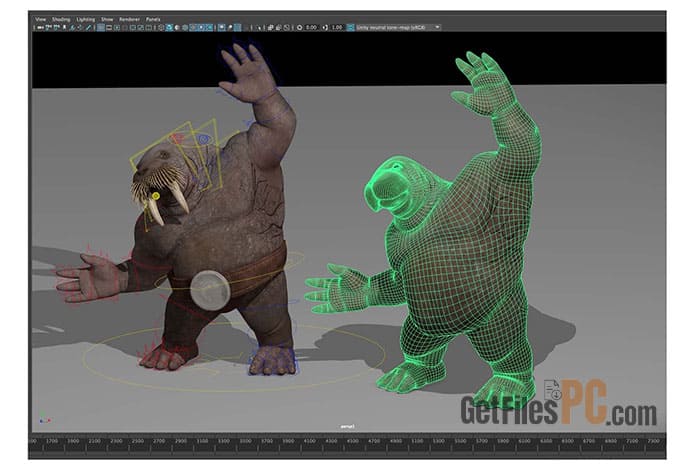Click the Multisample Anti-aliasing icon
700x473 pixels.
(238, 28)
